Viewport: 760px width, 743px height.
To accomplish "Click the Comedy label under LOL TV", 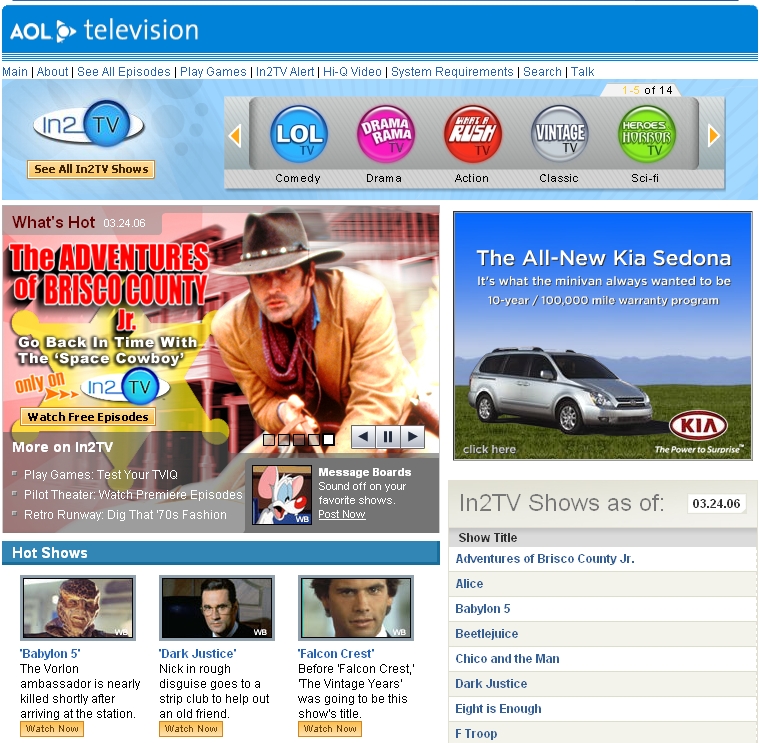I will [x=298, y=178].
